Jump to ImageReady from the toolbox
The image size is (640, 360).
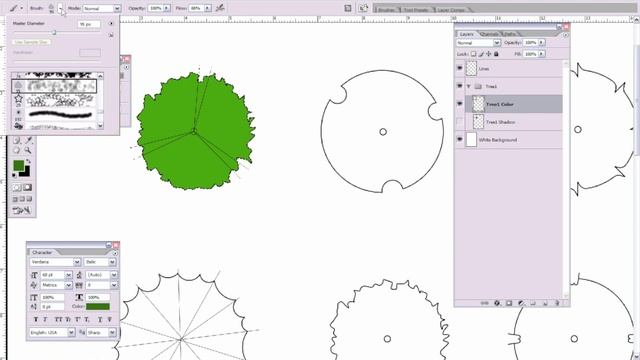click(22, 211)
